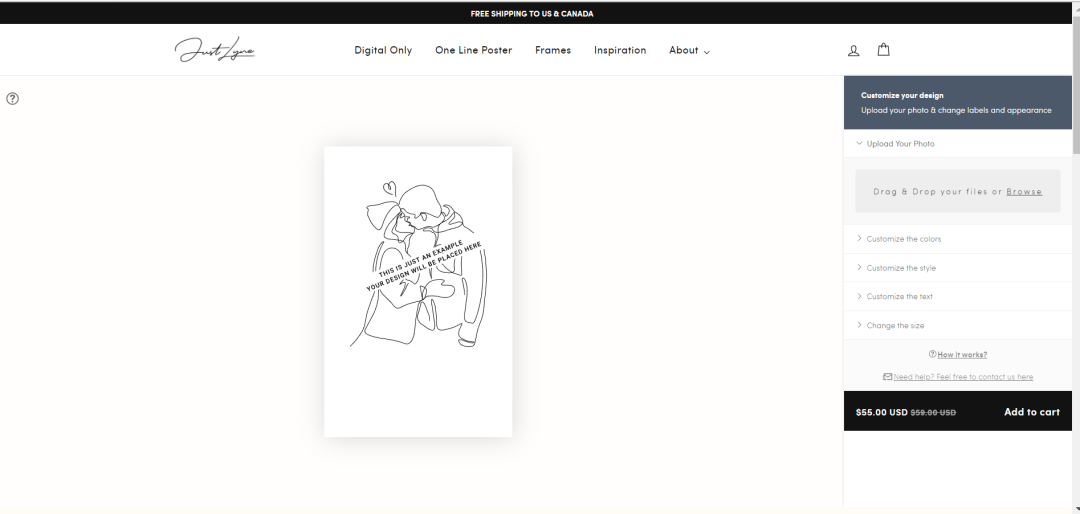Click Need help contact us link
Image resolution: width=1080 pixels, height=514 pixels.
click(x=963, y=377)
